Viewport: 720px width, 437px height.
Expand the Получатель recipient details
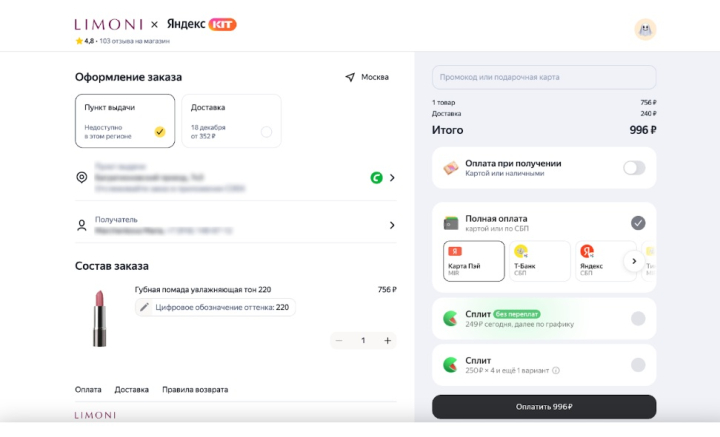click(391, 225)
